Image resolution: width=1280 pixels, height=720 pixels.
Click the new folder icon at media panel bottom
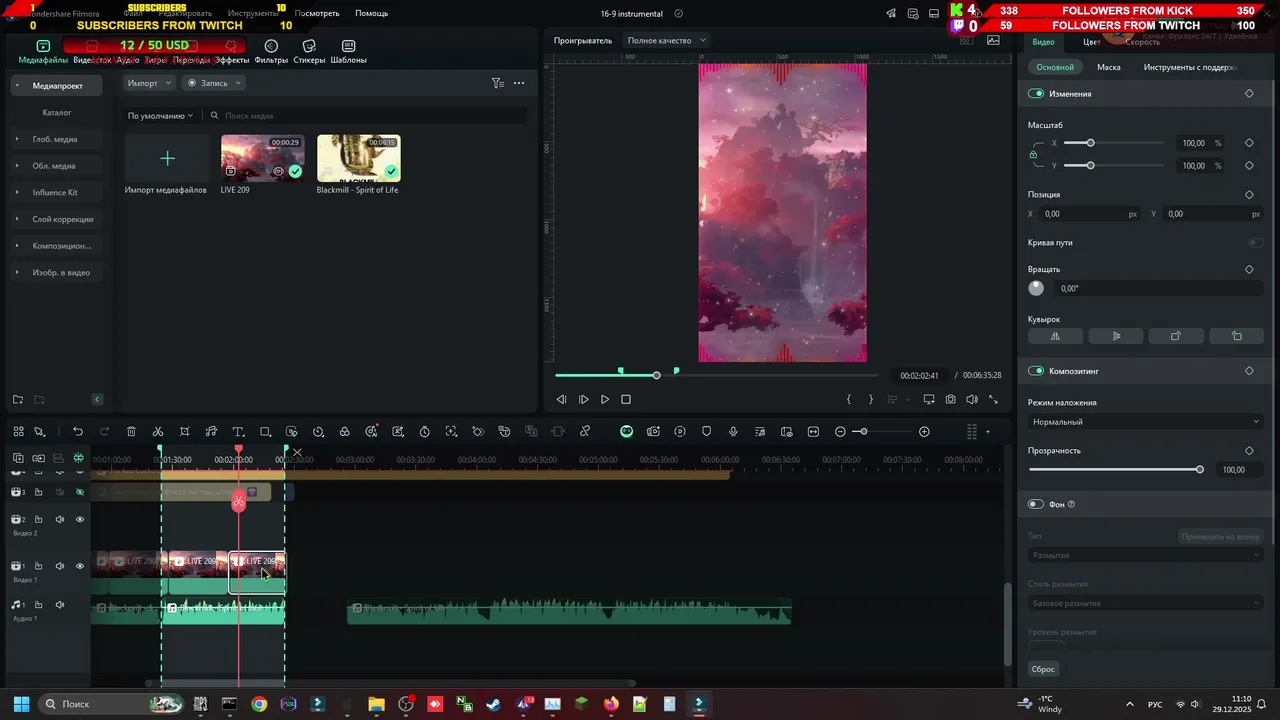point(18,400)
